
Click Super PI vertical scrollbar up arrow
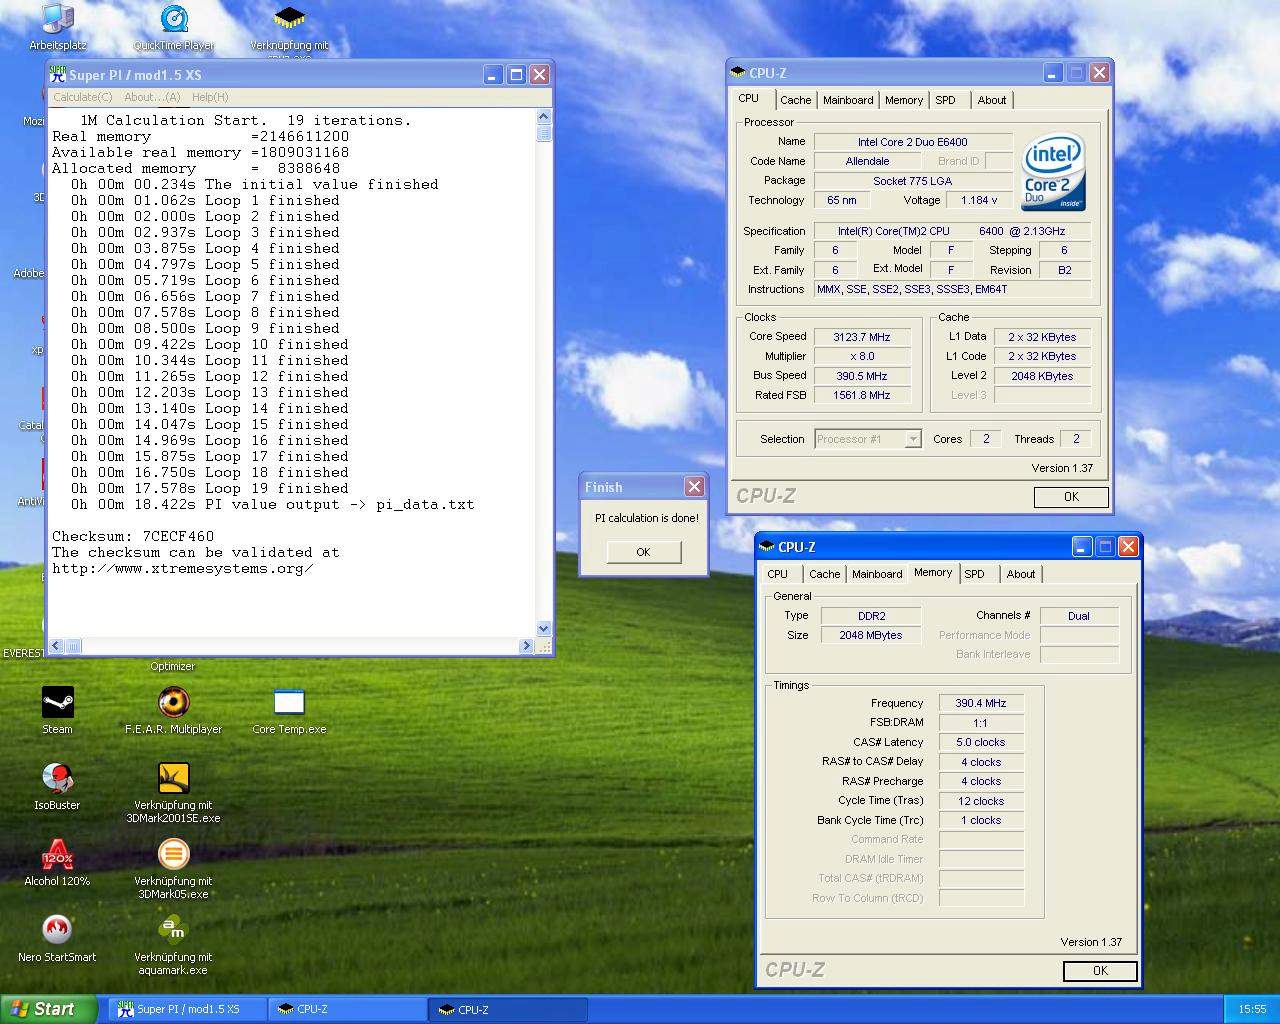544,117
